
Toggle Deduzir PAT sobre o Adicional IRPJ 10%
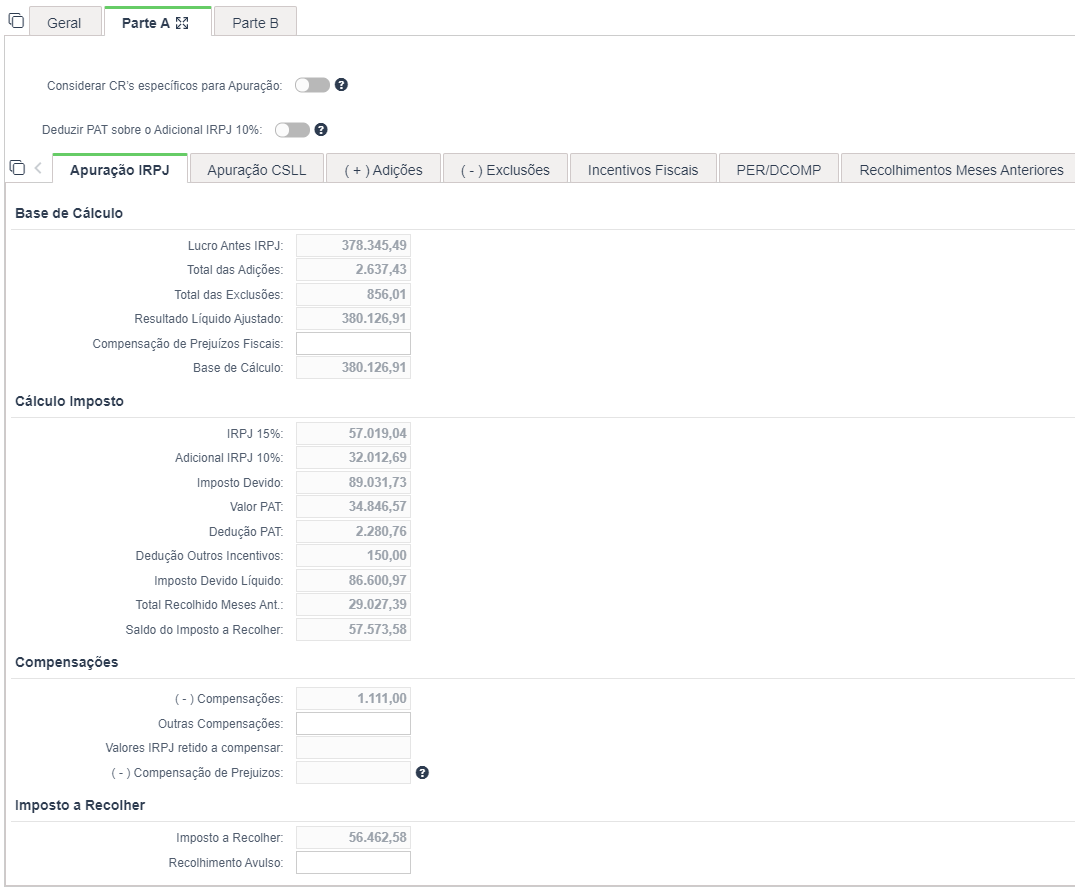coord(292,130)
